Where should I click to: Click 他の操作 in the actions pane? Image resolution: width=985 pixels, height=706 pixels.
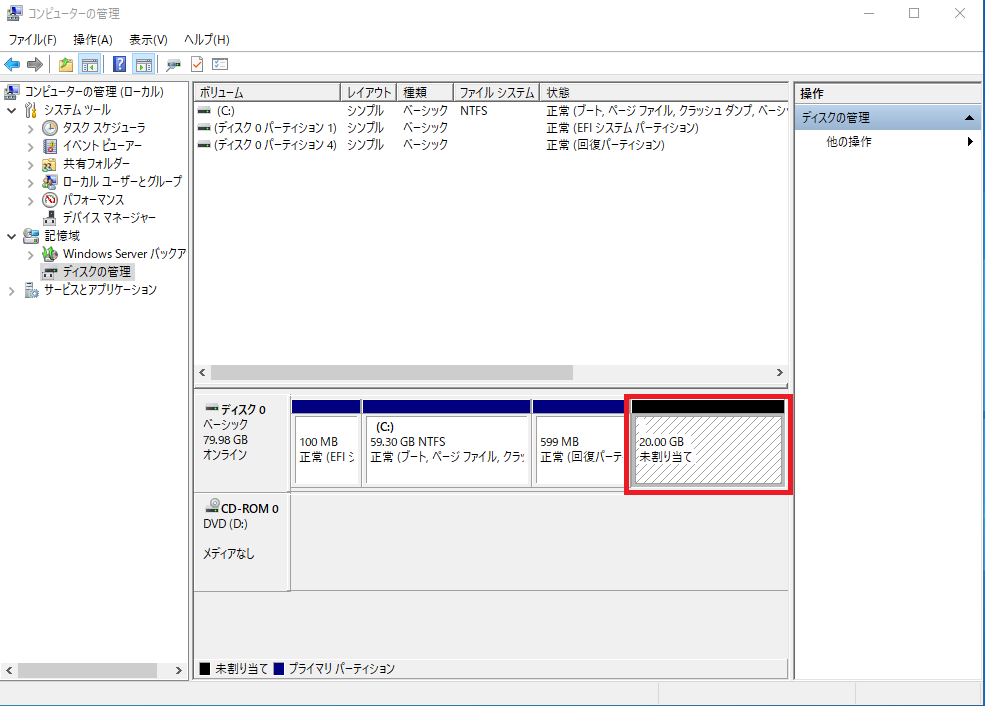point(849,142)
